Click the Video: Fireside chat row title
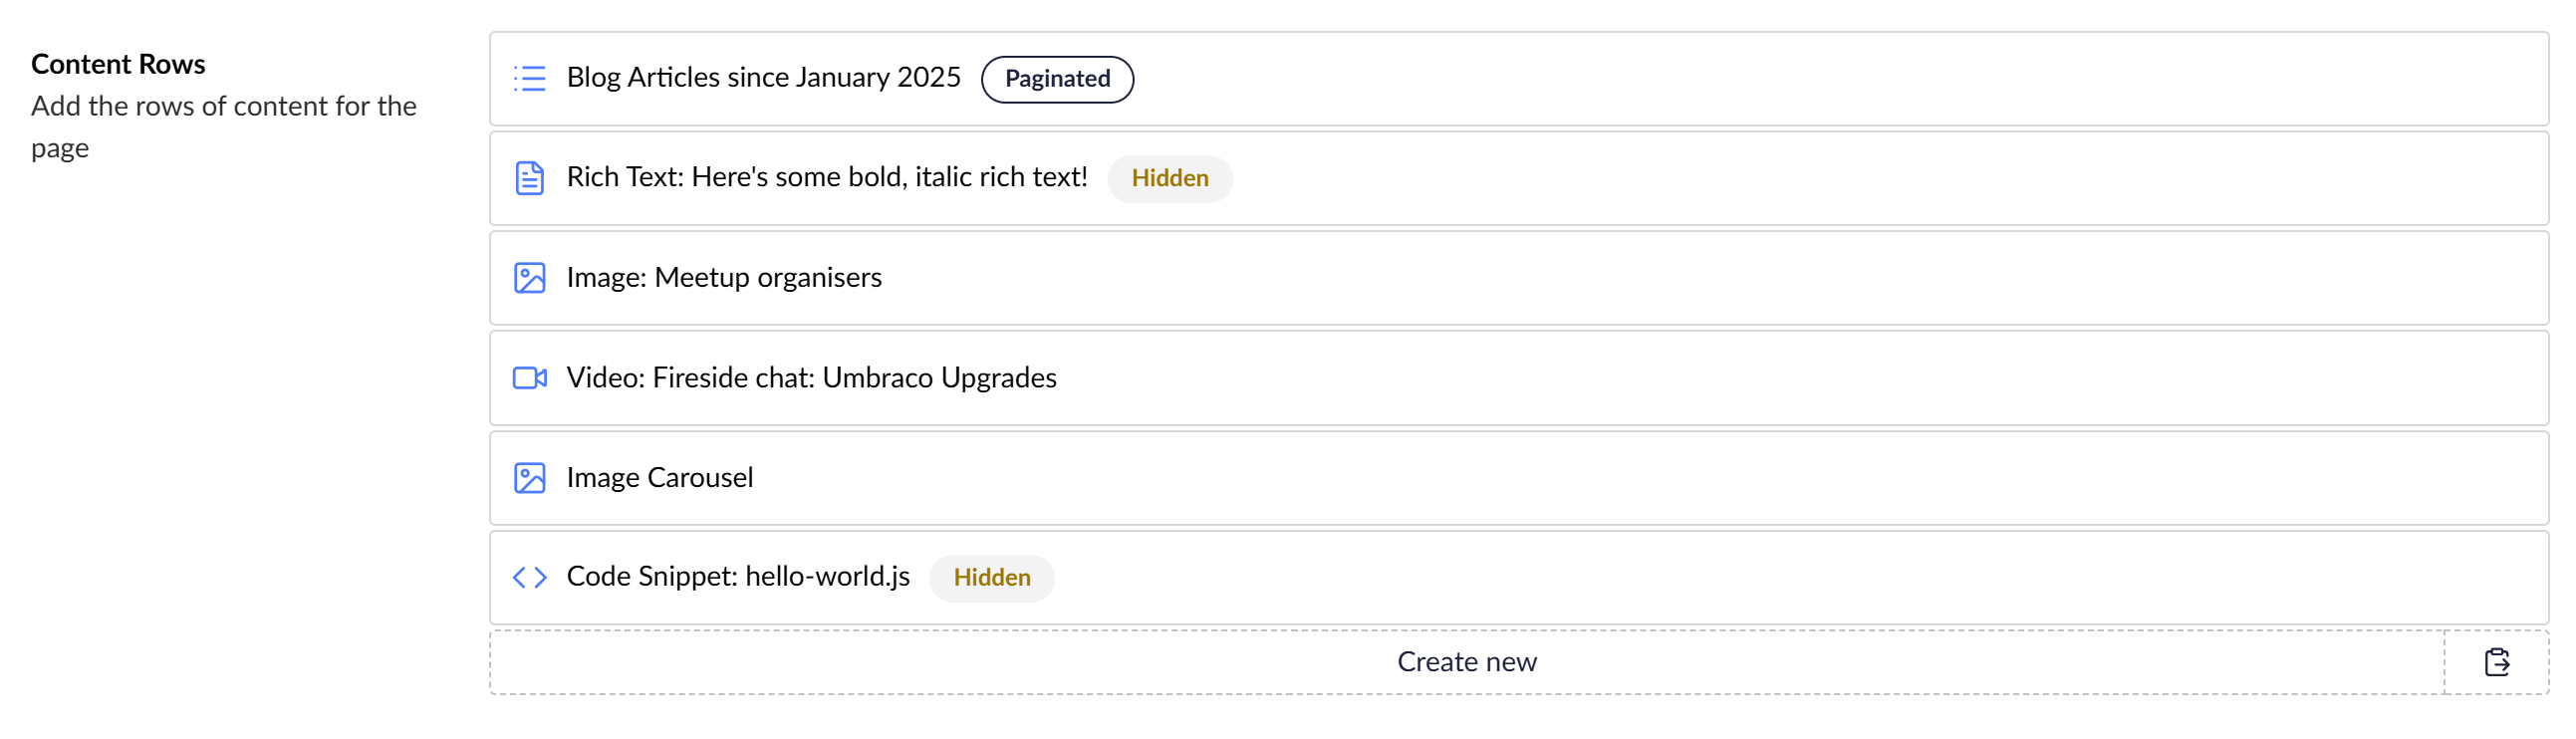Screen dimensions: 2576x739 pyautogui.click(x=811, y=378)
